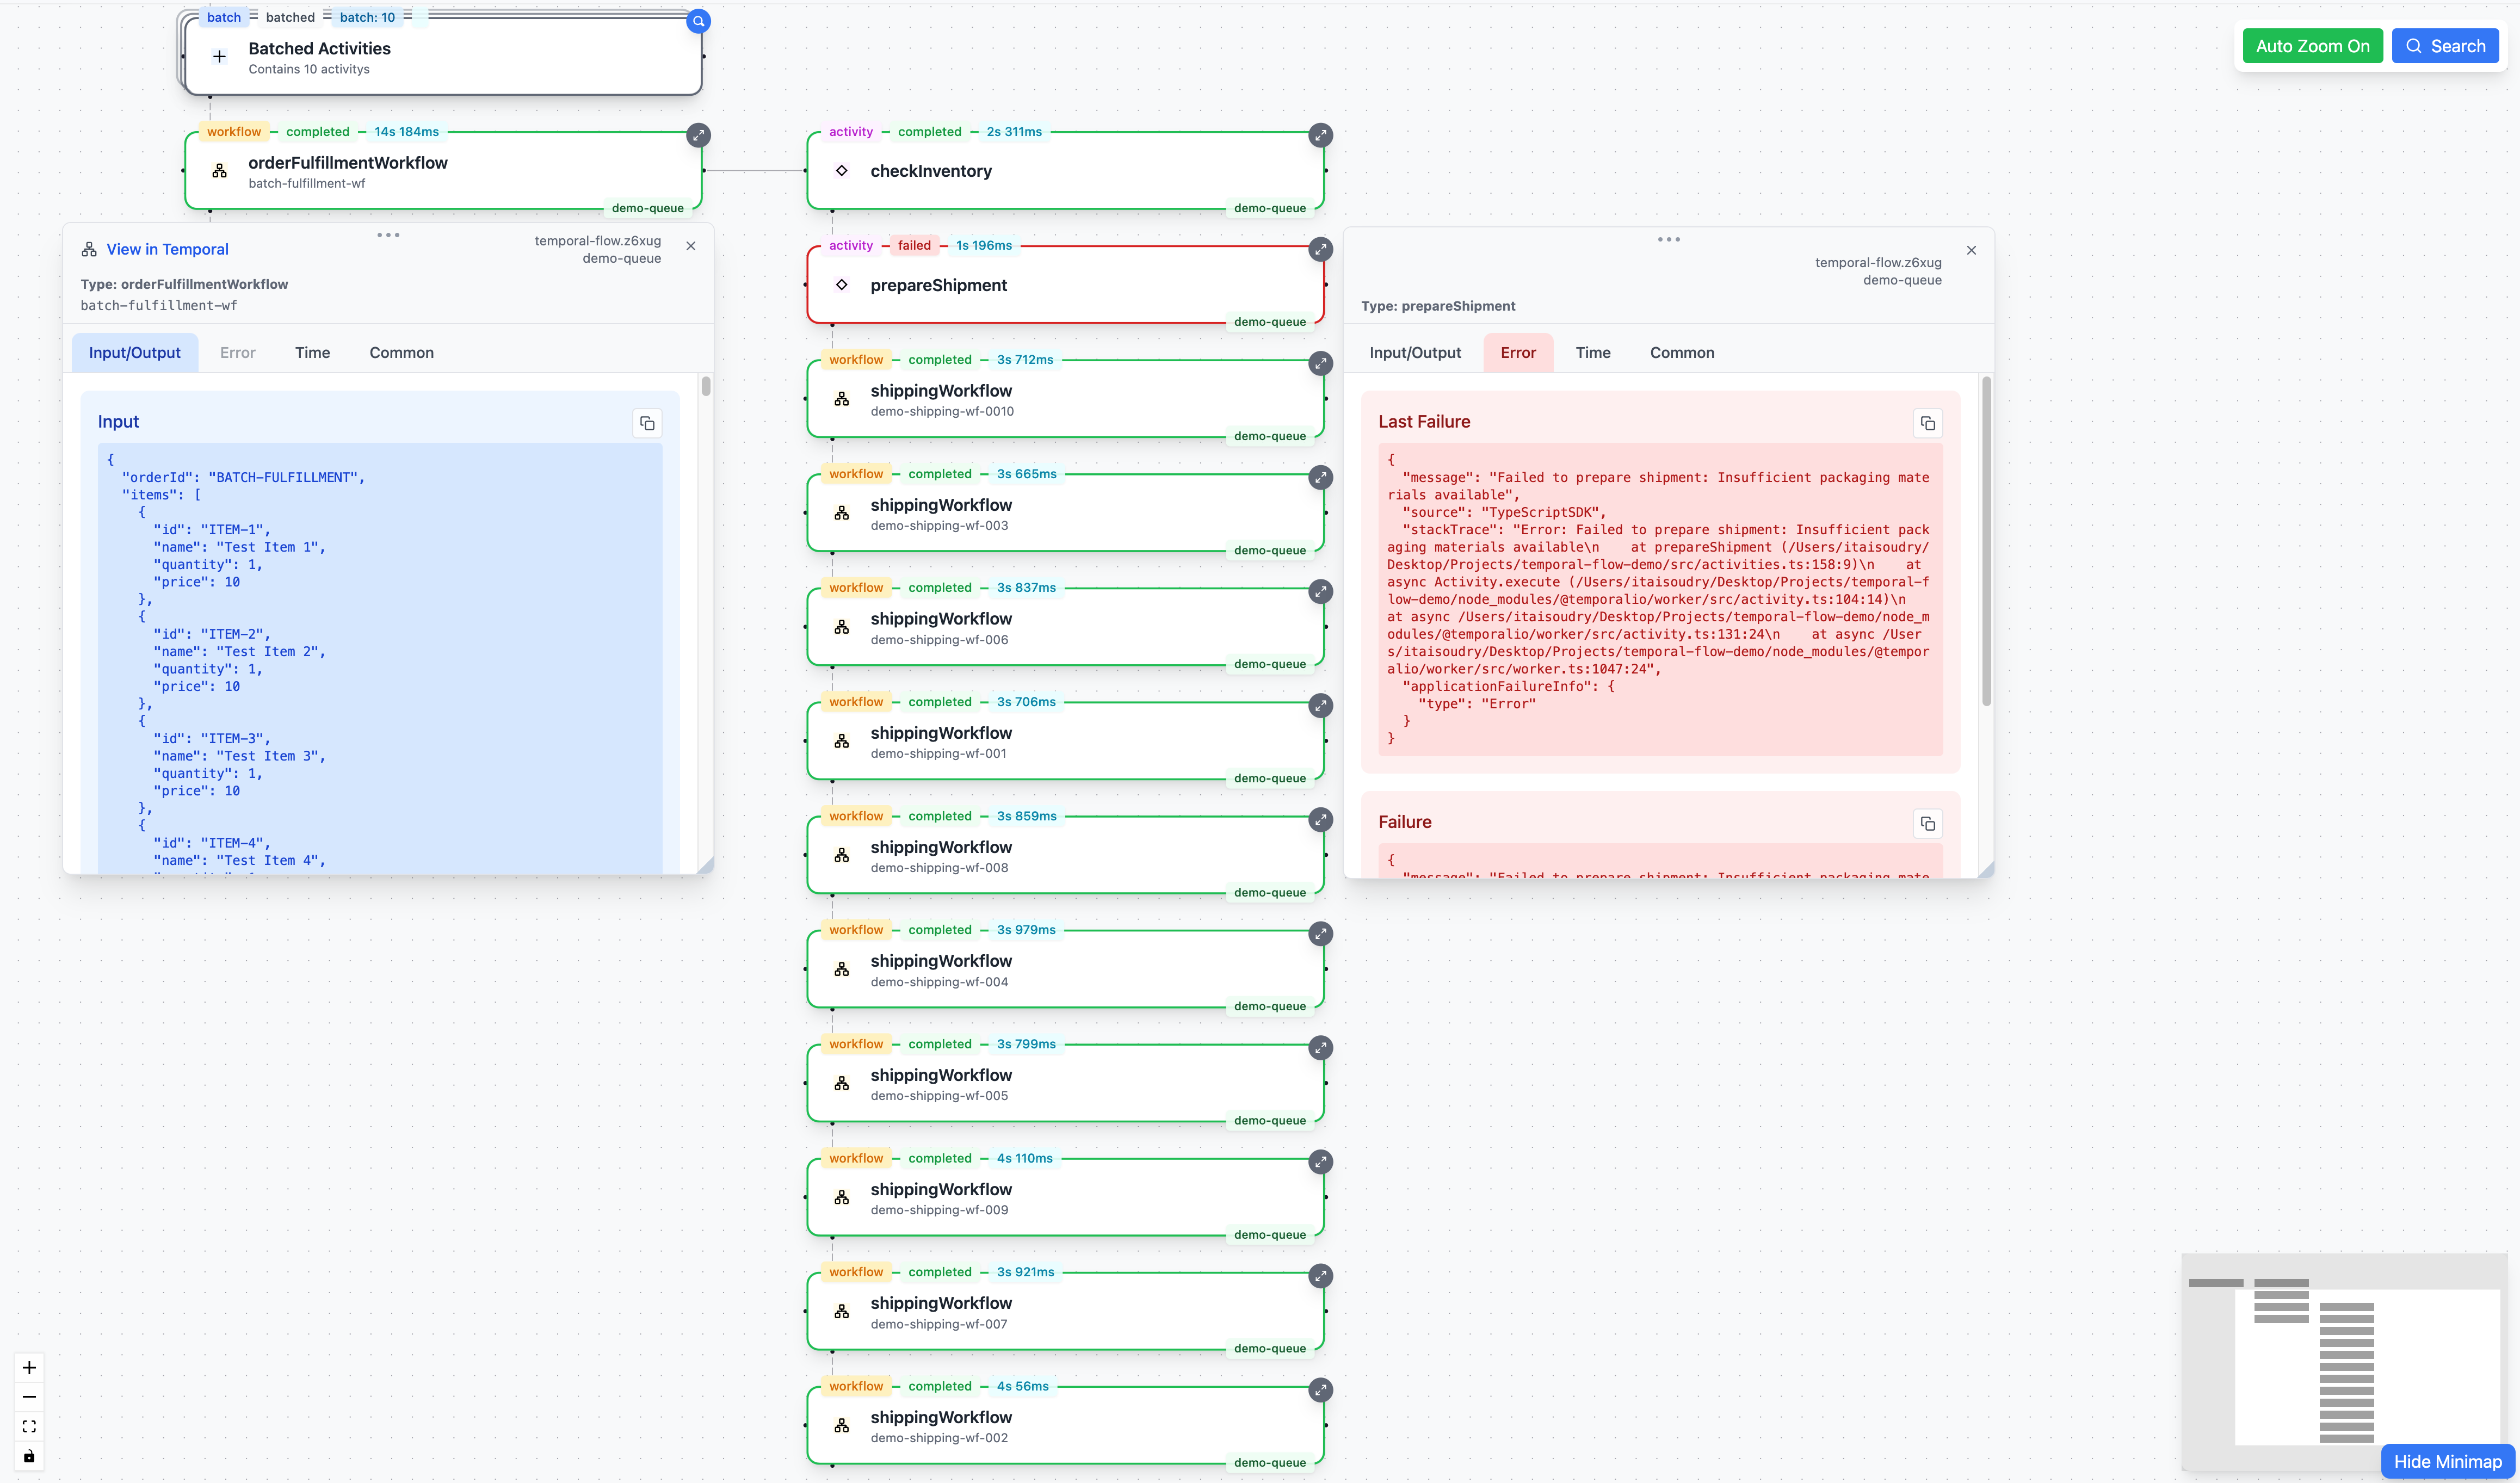
Task: Hide the minimap
Action: [2446, 1461]
